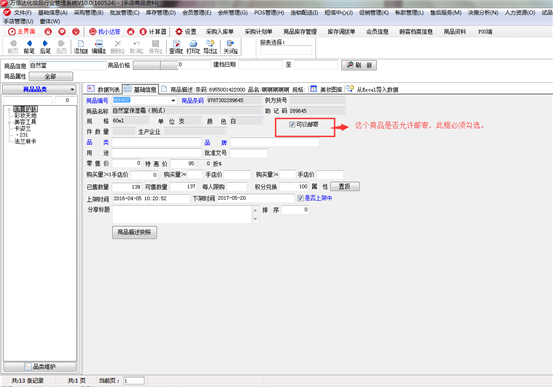553x387 pixels.
Task: Click the 查询 query icon
Action: (176, 43)
